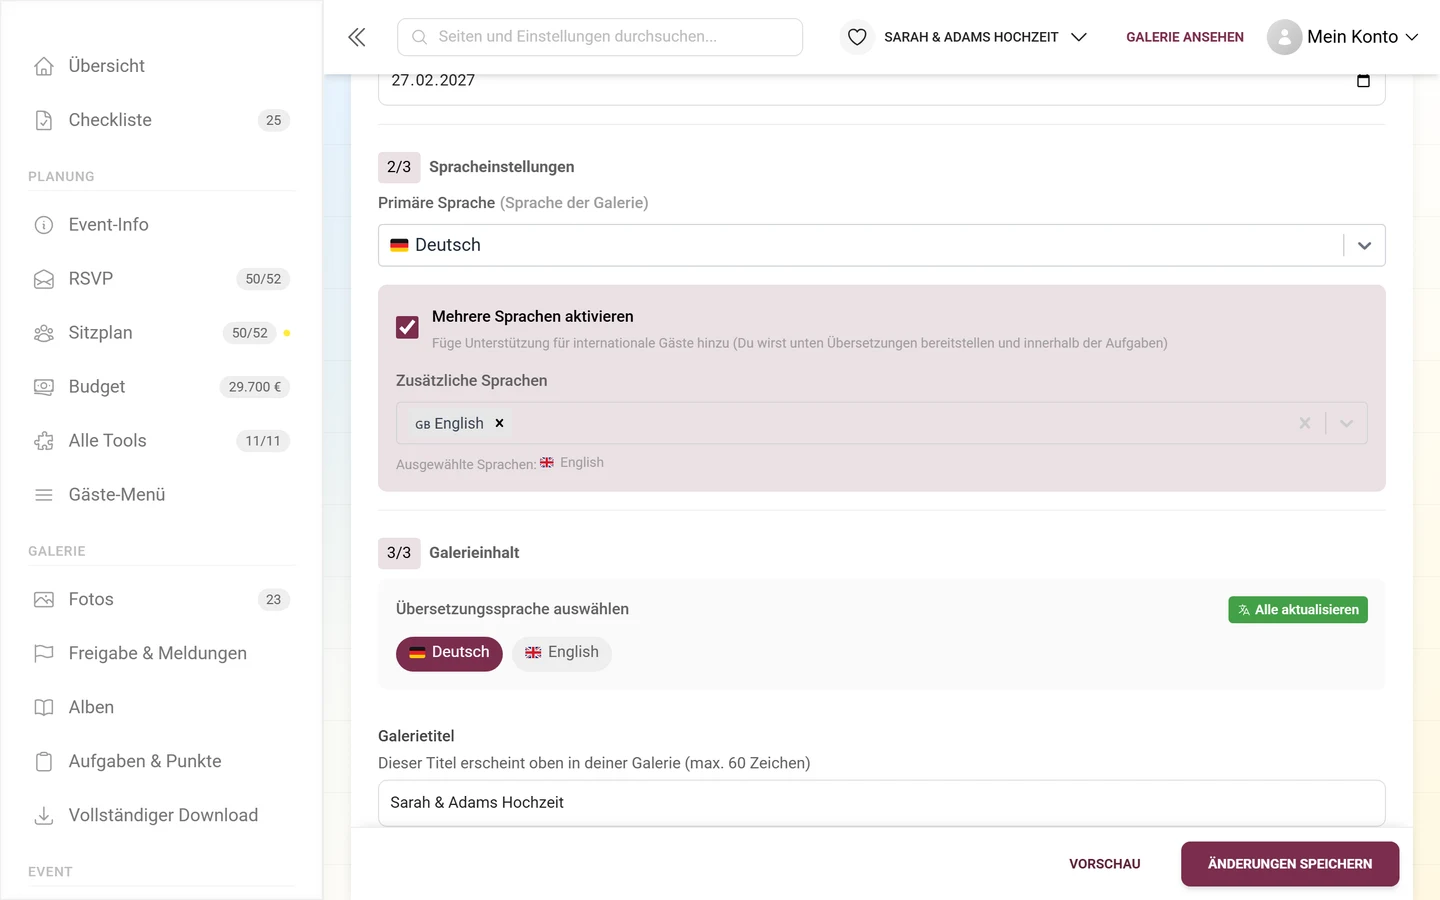Click the 3/3 step badge
1440x900 pixels.
coord(399,553)
